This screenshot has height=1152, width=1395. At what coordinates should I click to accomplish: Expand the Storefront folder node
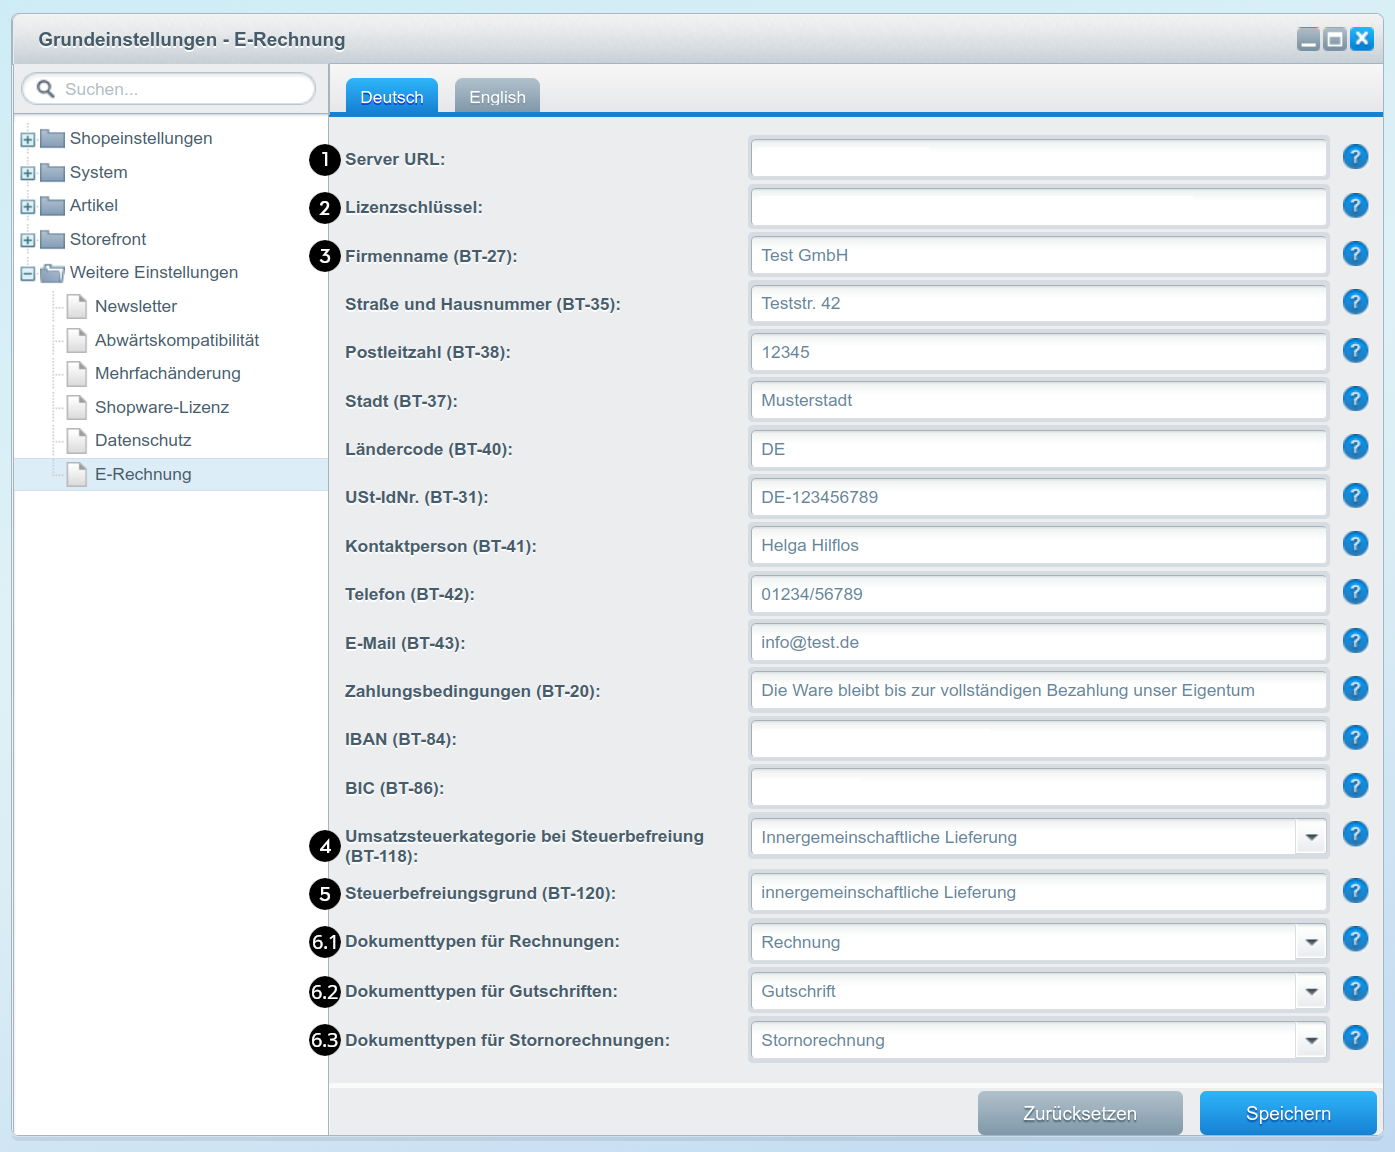[28, 240]
